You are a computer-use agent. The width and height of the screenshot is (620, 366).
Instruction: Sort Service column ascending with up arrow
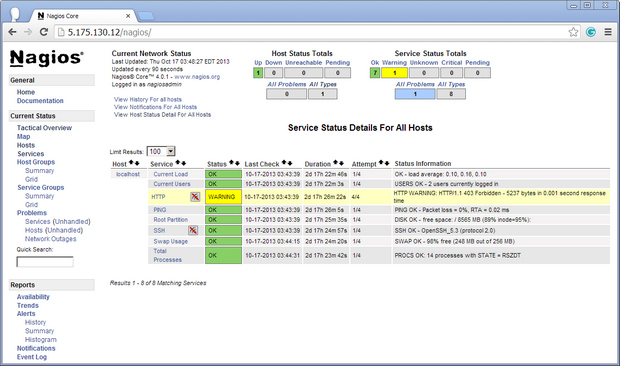click(178, 163)
